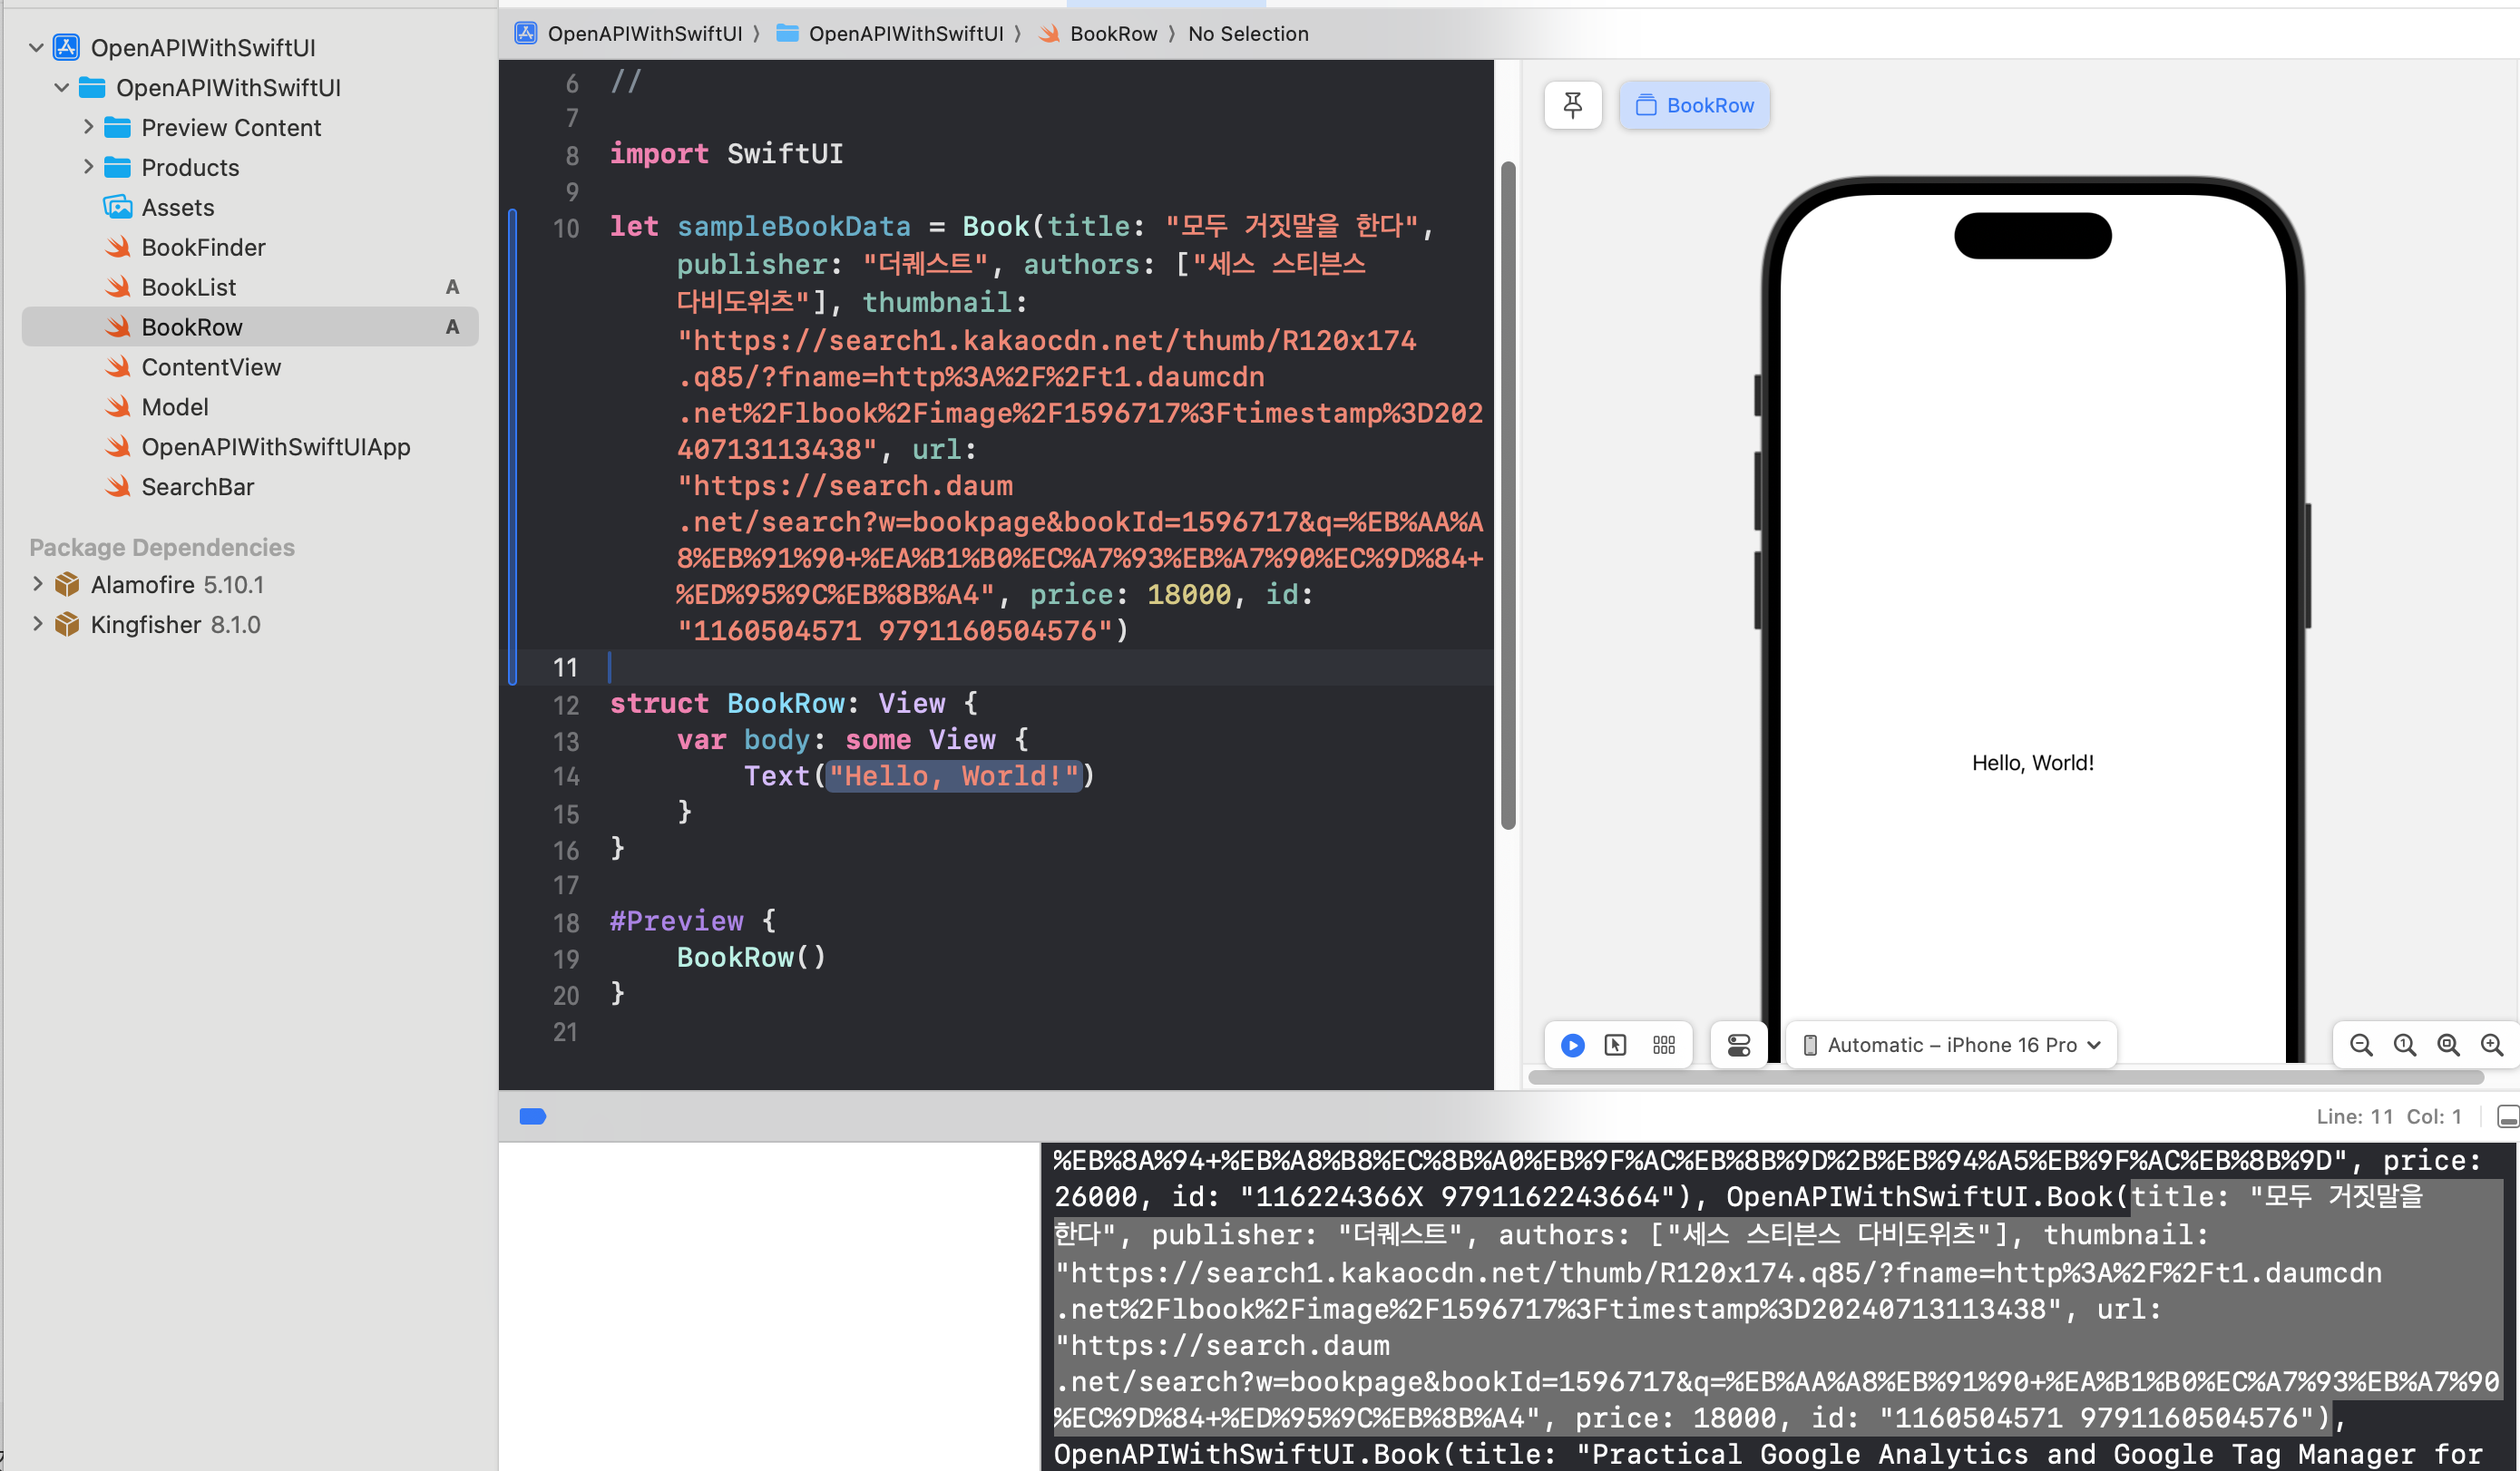This screenshot has height=1471, width=2520.
Task: Click BookRow in the jump bar
Action: coord(1112,34)
